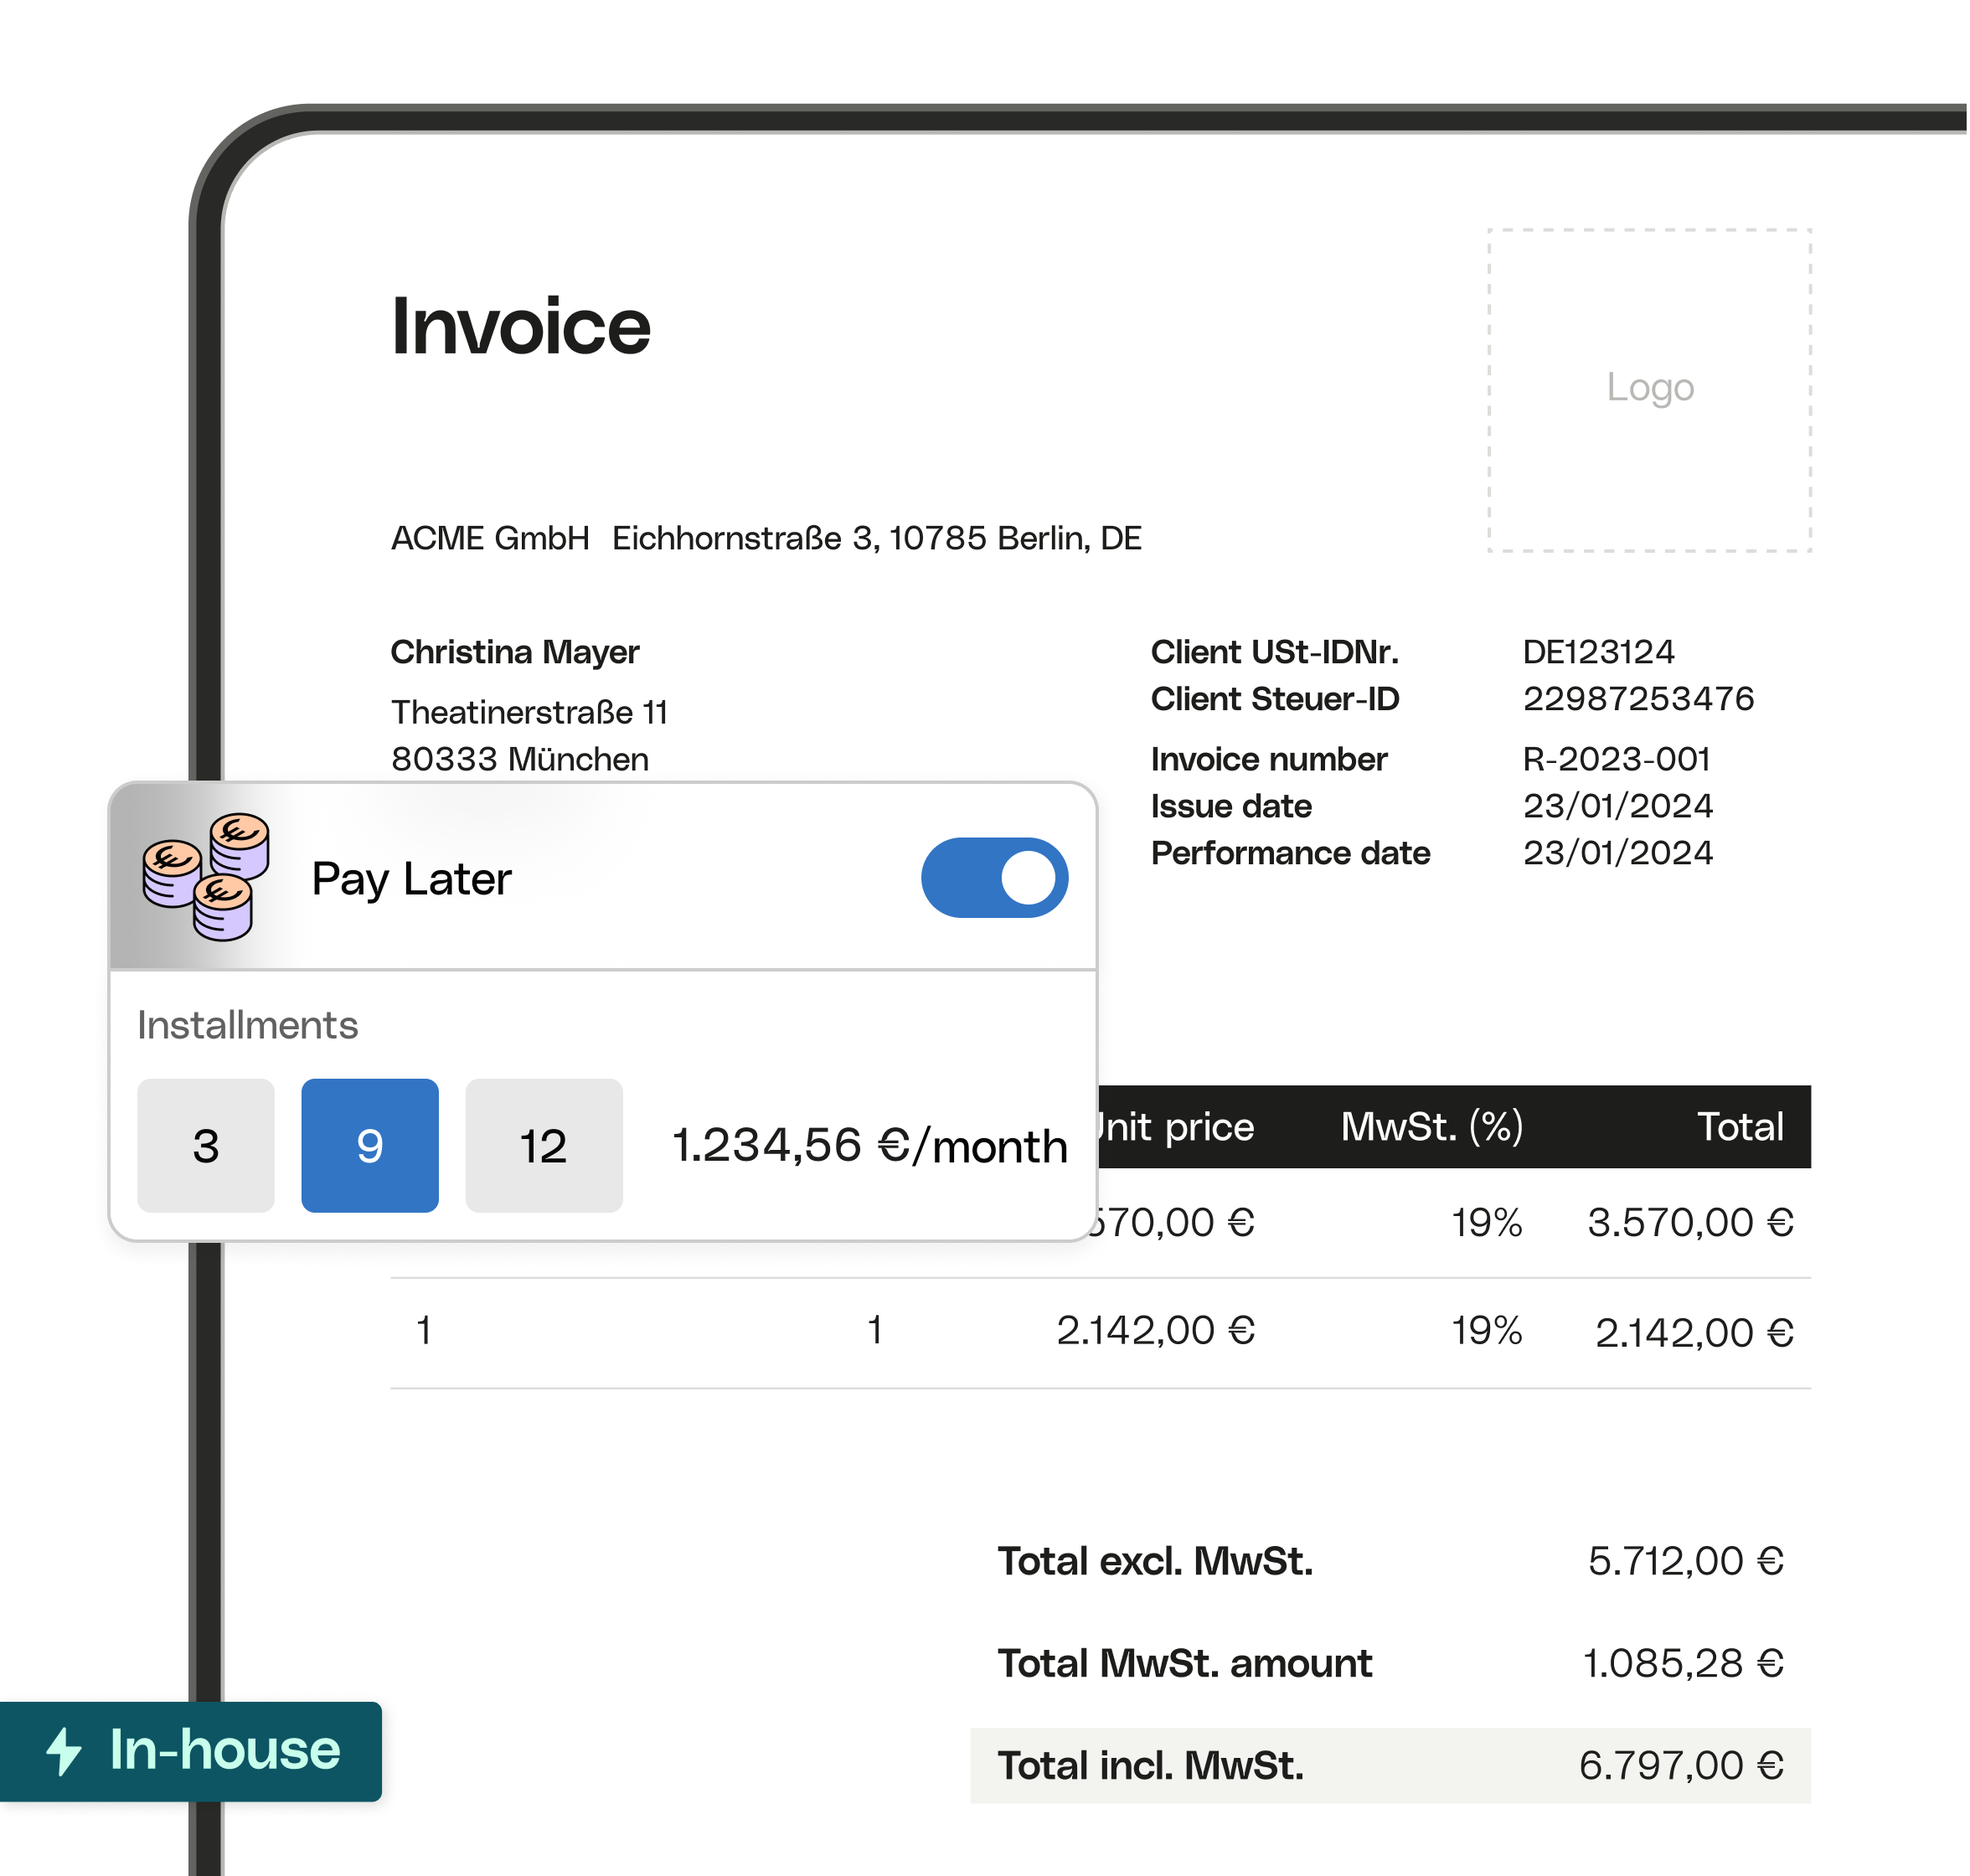Click the Pay Later title text
The image size is (1970, 1876).
[x=412, y=880]
